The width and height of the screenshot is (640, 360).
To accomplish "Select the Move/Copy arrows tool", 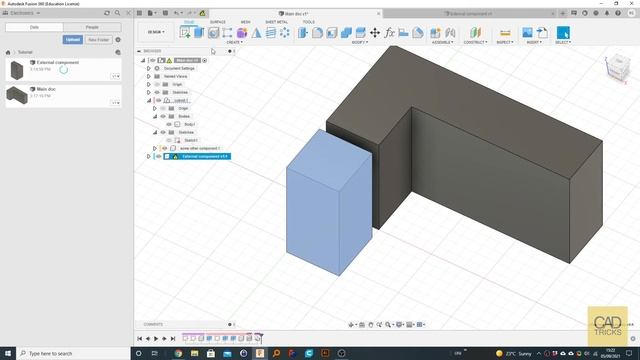I will [x=375, y=33].
